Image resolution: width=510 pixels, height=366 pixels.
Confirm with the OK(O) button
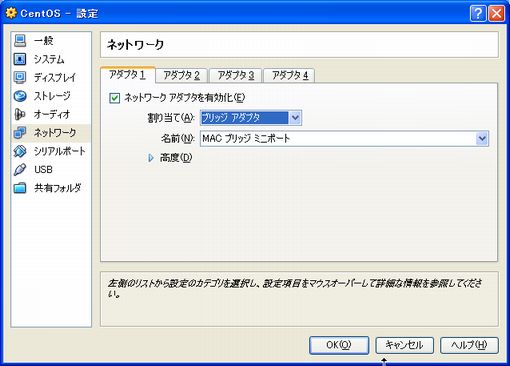339,345
